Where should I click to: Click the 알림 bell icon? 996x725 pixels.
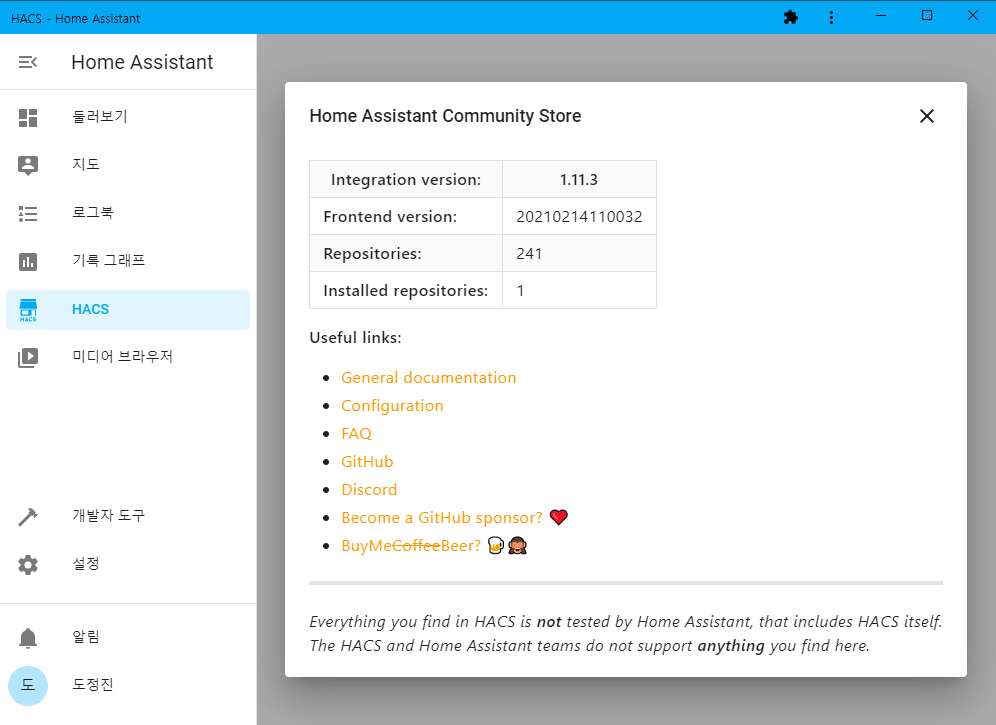[28, 637]
